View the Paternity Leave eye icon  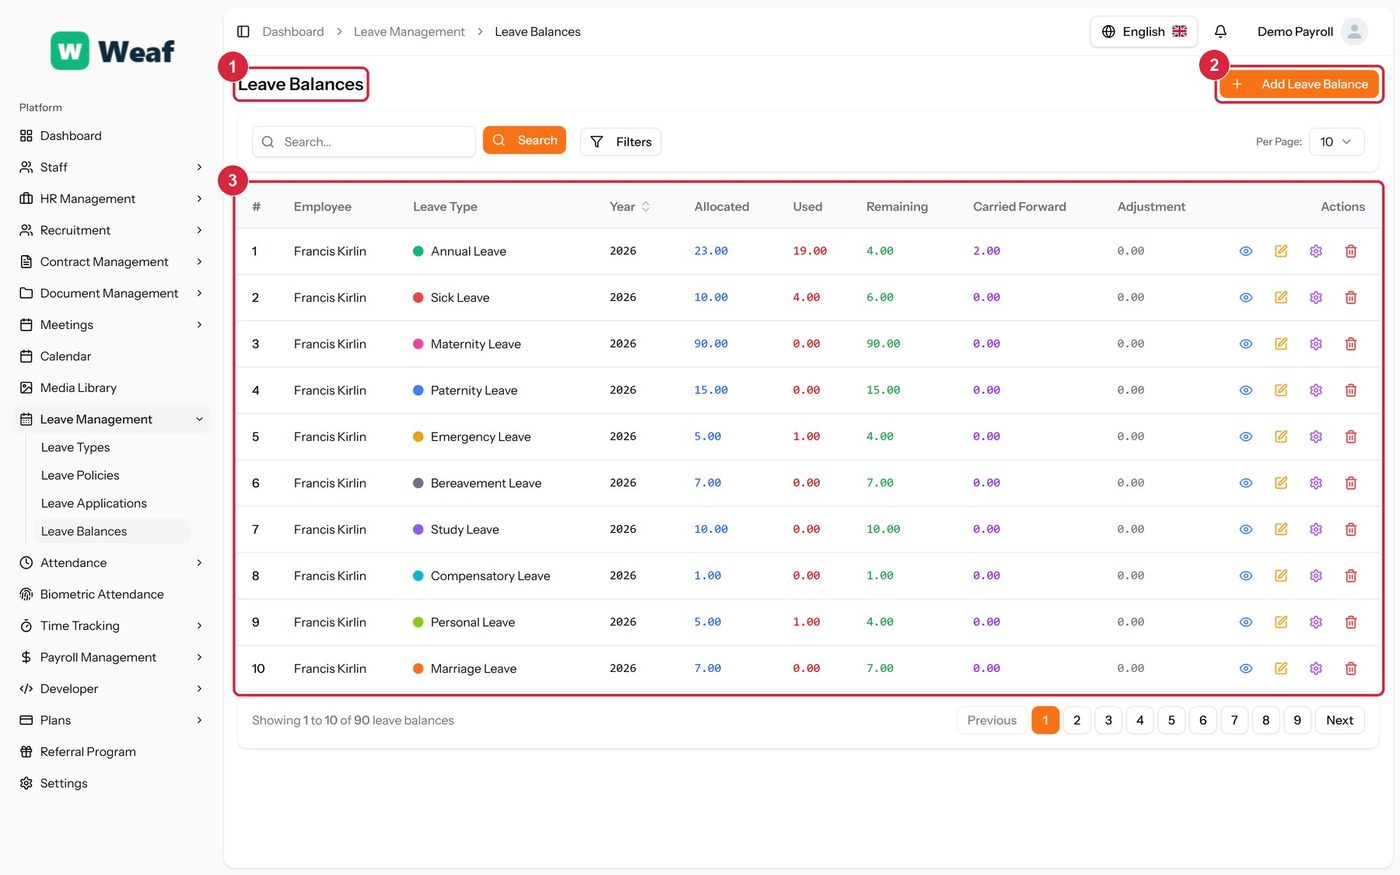pyautogui.click(x=1246, y=390)
